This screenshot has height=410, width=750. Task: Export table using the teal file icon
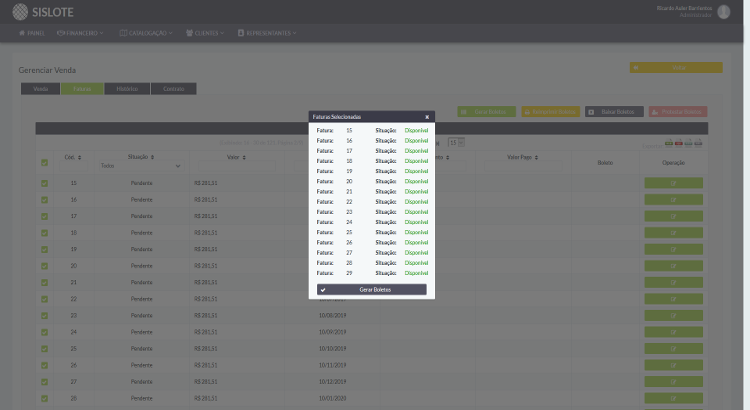click(688, 143)
